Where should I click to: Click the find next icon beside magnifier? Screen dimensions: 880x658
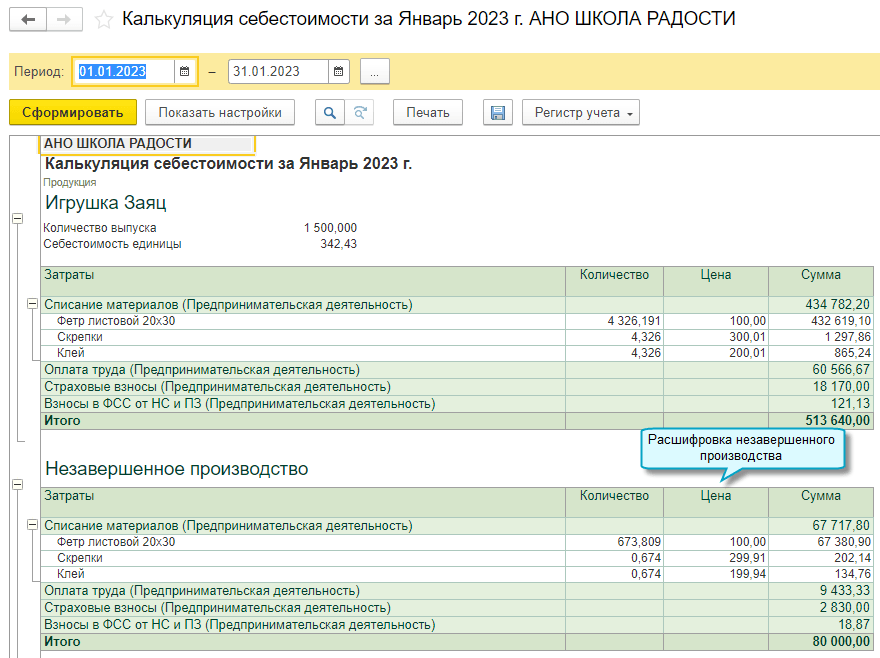click(x=360, y=113)
